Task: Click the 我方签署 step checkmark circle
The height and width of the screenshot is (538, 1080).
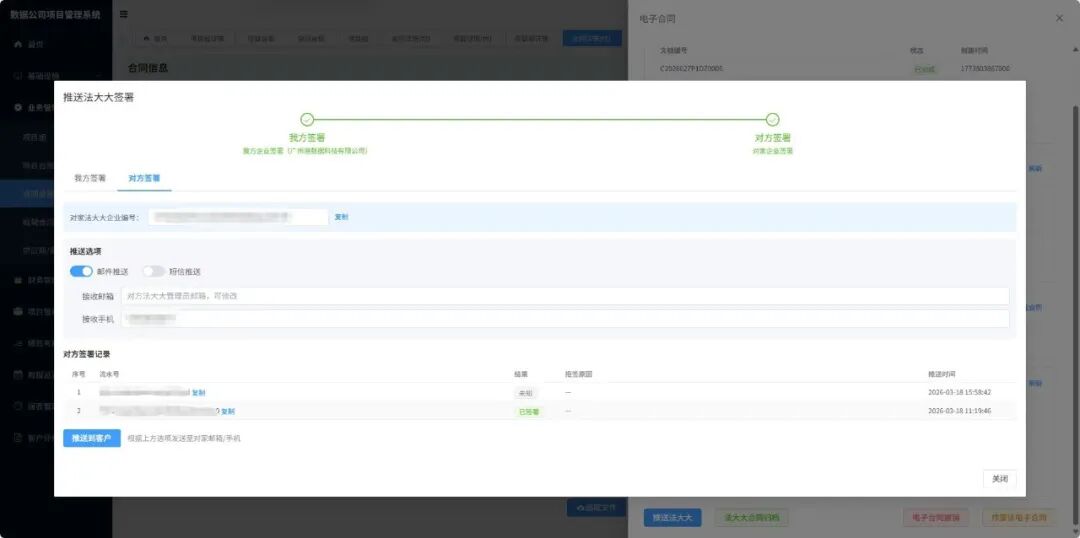Action: click(x=307, y=120)
